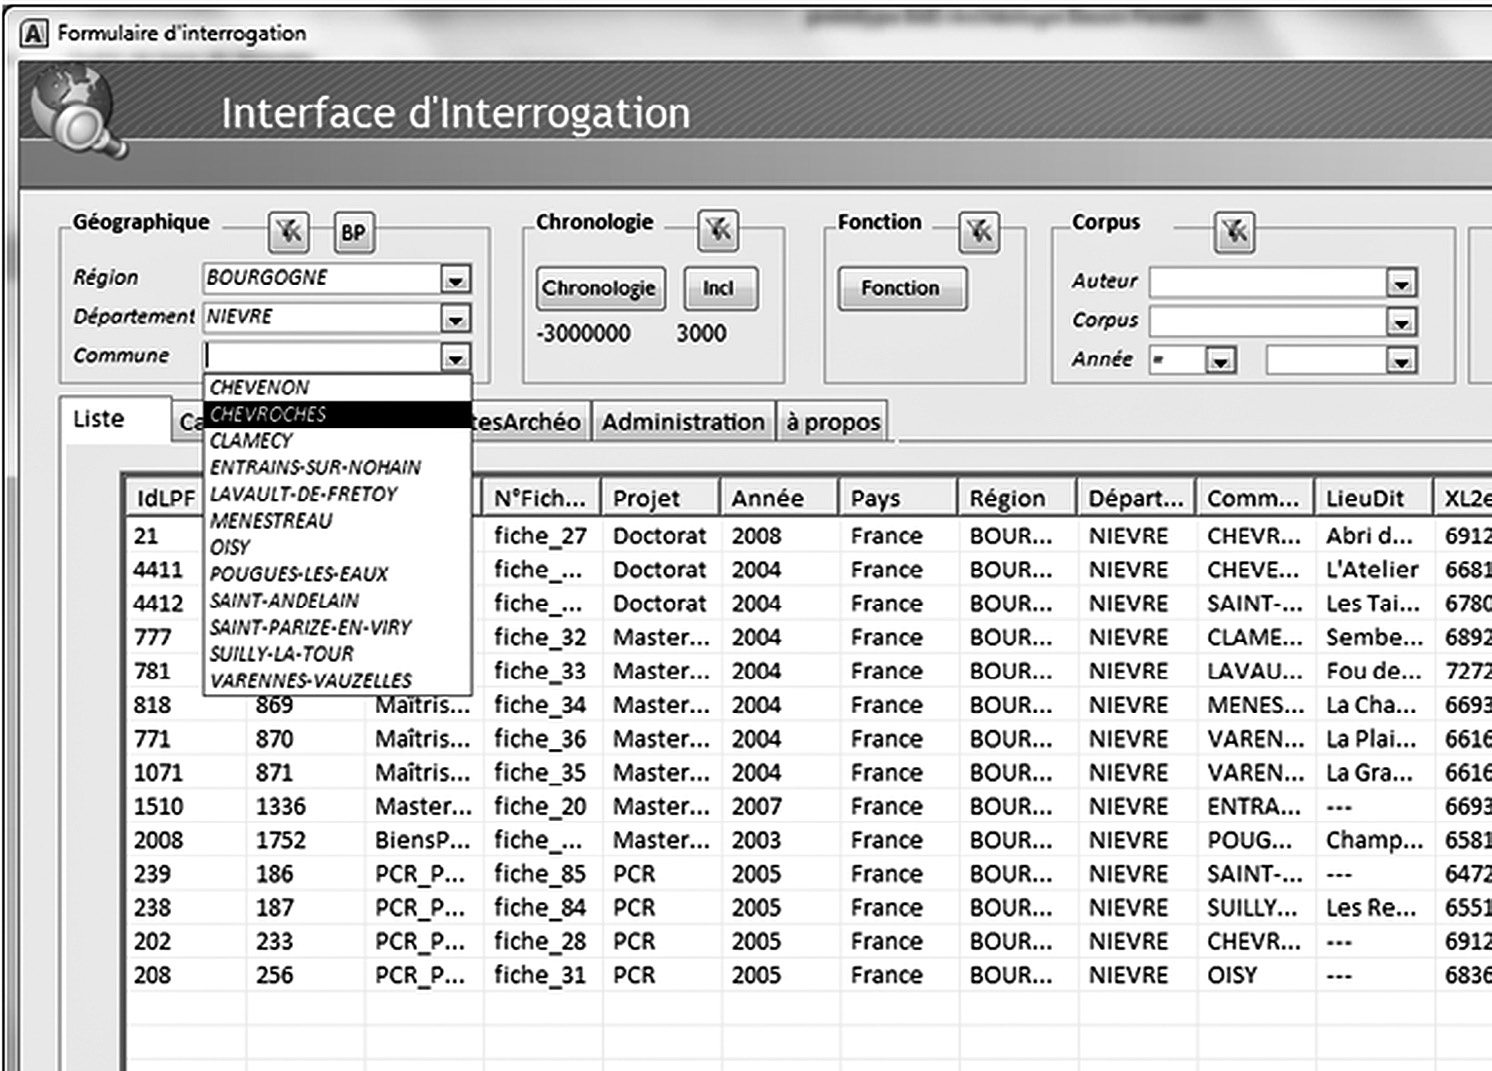The image size is (1492, 1071).
Task: Focus the Commune input field
Action: [322, 356]
